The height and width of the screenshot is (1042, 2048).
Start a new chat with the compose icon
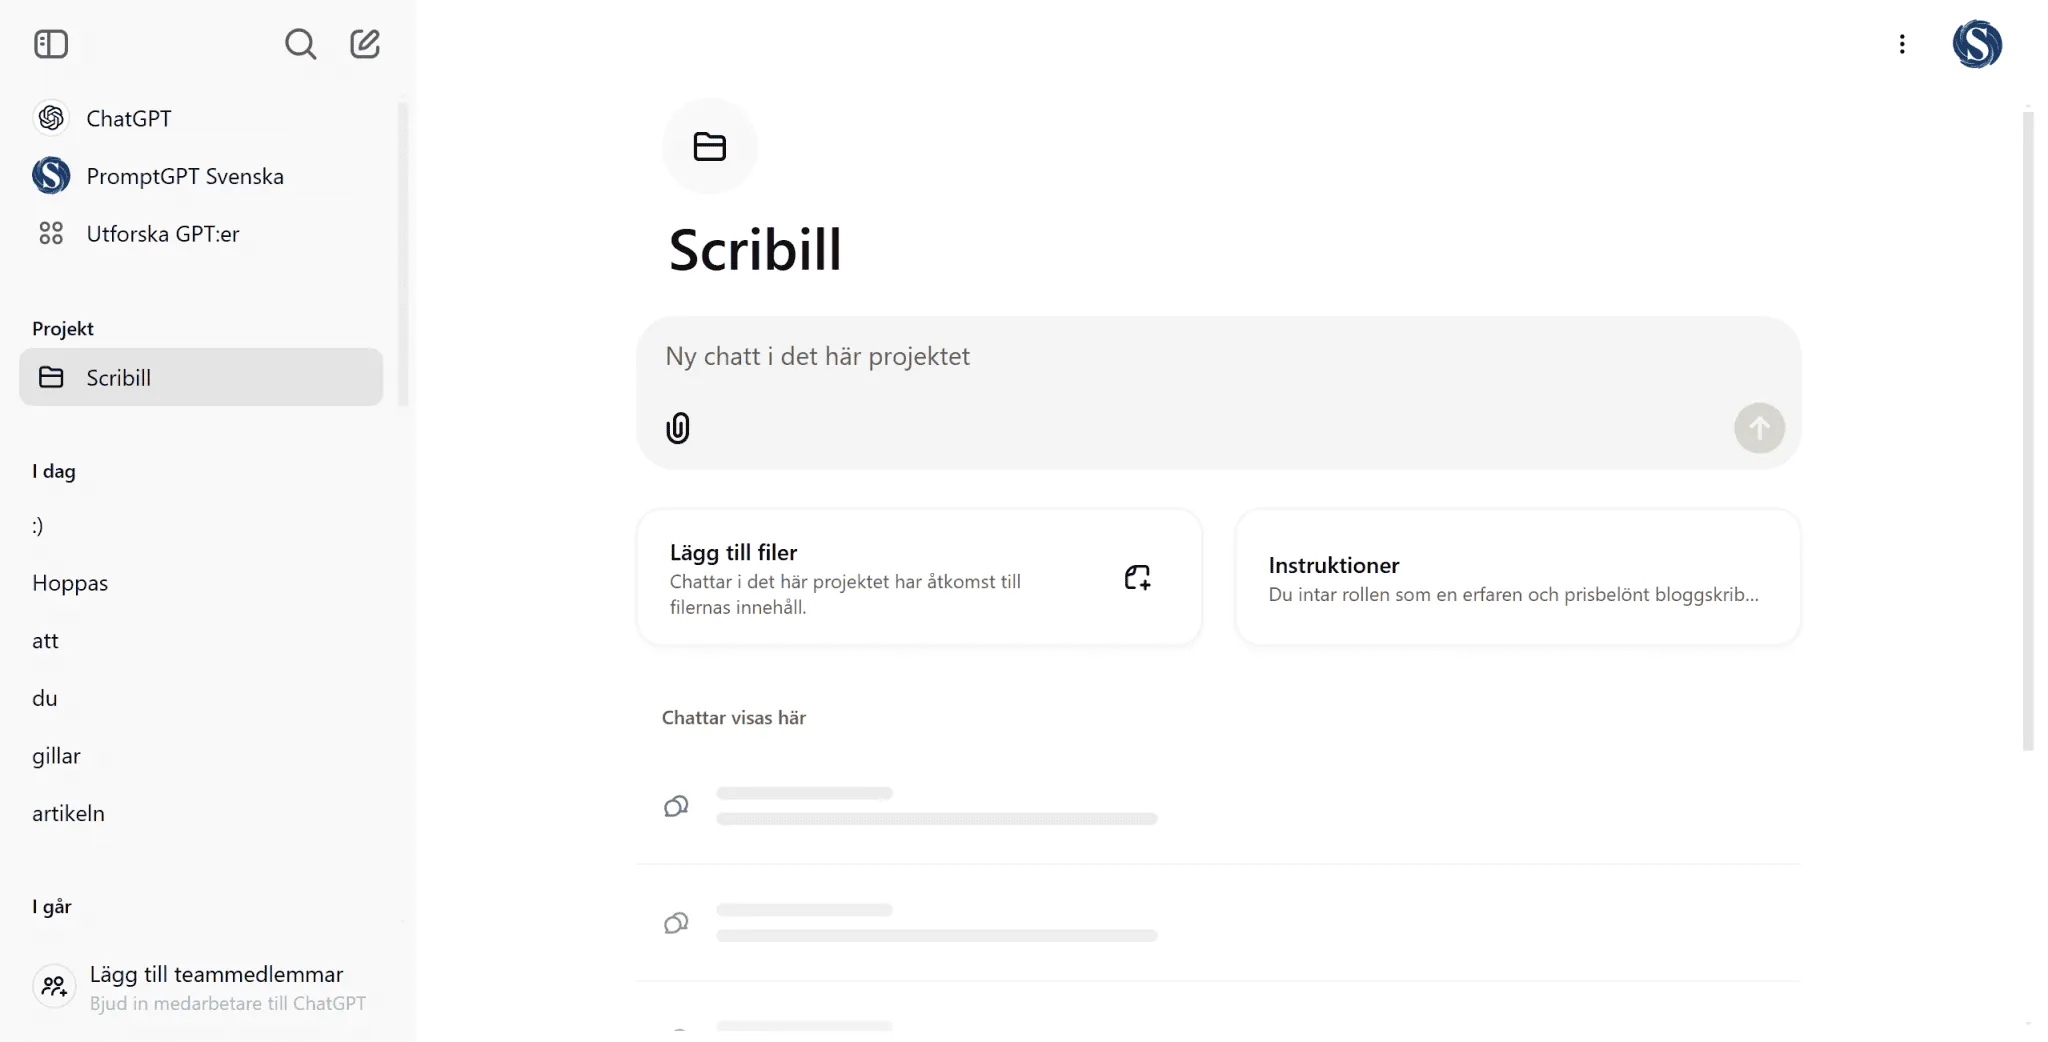[x=365, y=44]
